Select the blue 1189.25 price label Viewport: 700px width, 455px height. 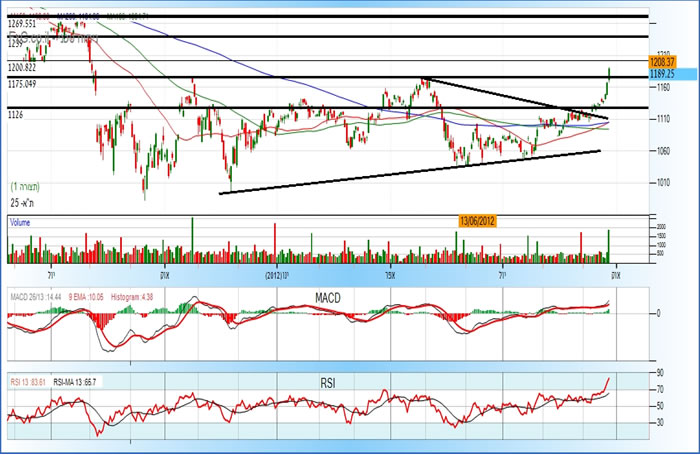[x=662, y=74]
